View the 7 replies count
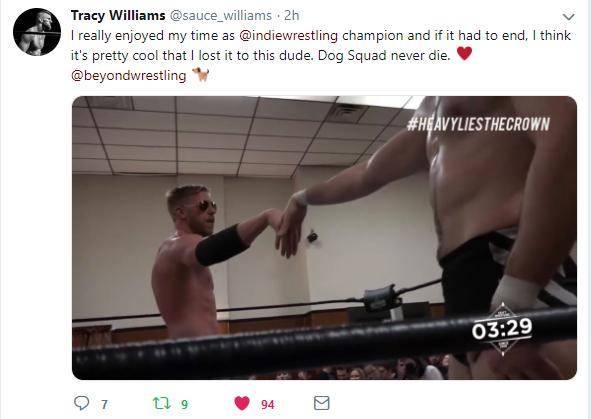Screen dimensions: 591x419 (104, 405)
